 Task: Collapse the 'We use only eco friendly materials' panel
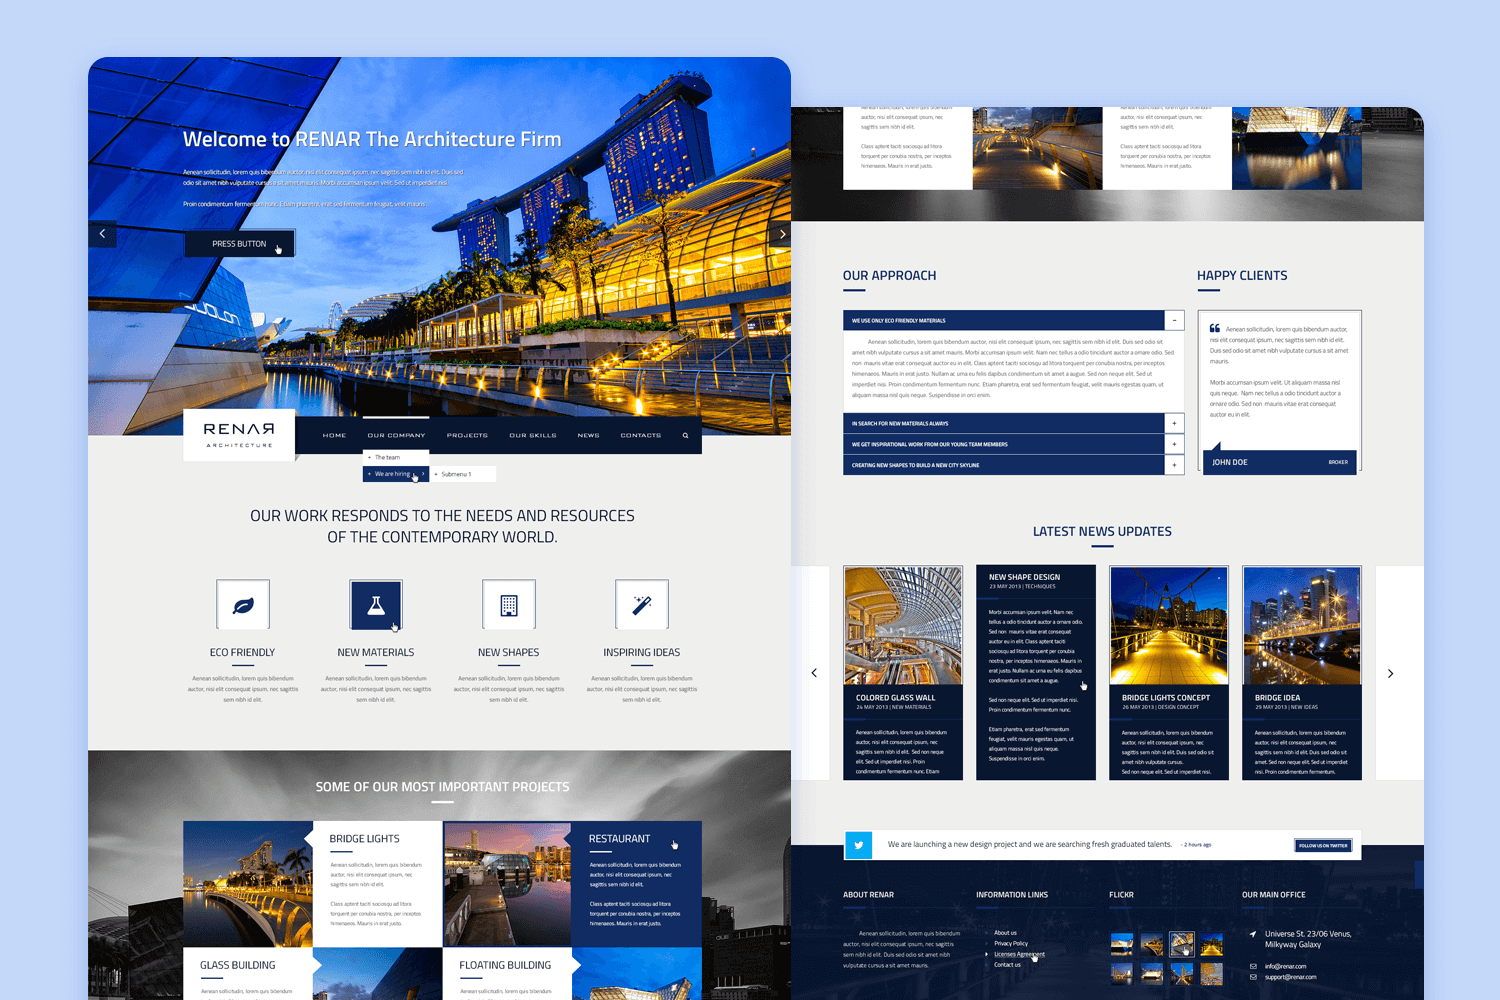[1172, 320]
